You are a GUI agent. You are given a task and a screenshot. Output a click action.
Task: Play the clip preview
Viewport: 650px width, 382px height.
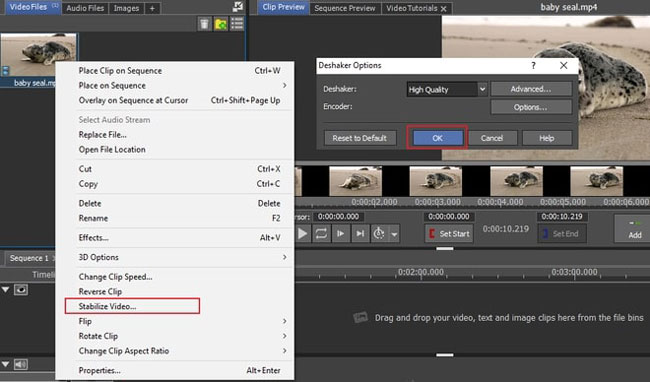(x=303, y=234)
